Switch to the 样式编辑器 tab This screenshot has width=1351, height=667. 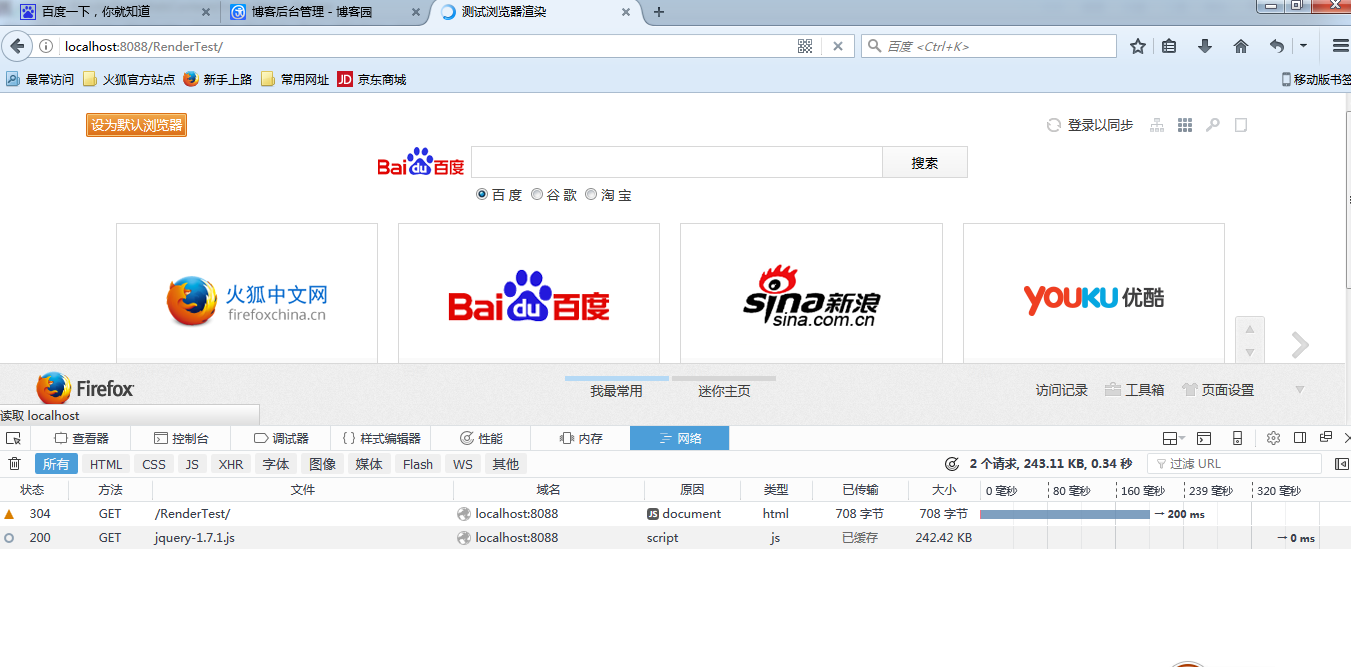[381, 438]
